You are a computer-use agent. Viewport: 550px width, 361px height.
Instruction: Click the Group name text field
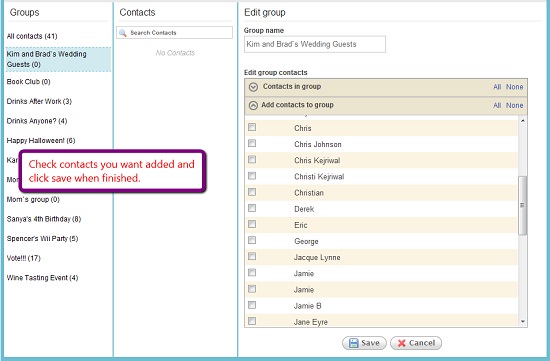tap(315, 44)
